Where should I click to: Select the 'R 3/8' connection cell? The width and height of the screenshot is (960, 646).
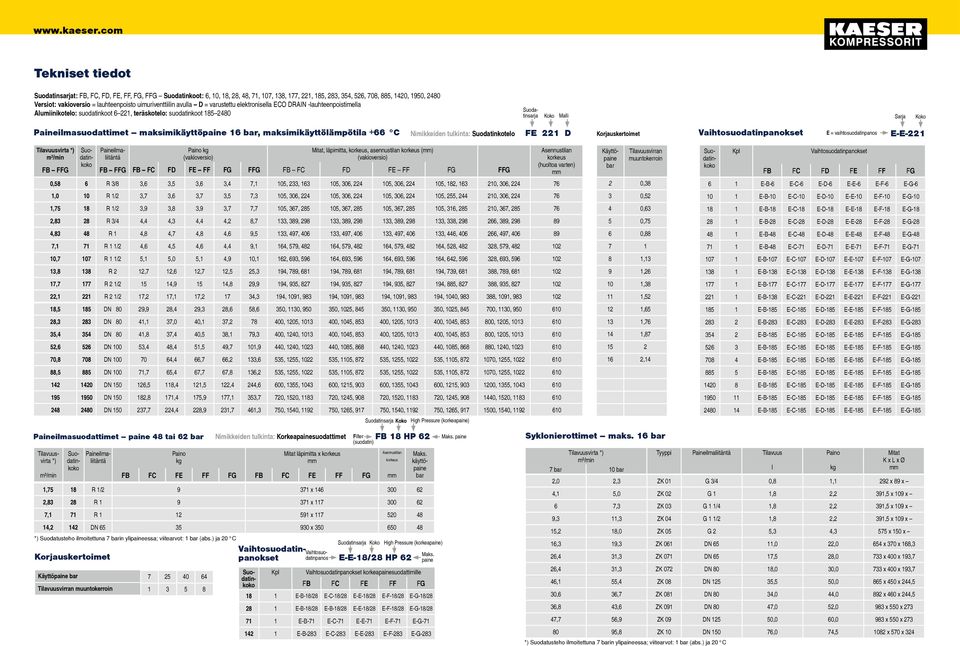coord(113,184)
